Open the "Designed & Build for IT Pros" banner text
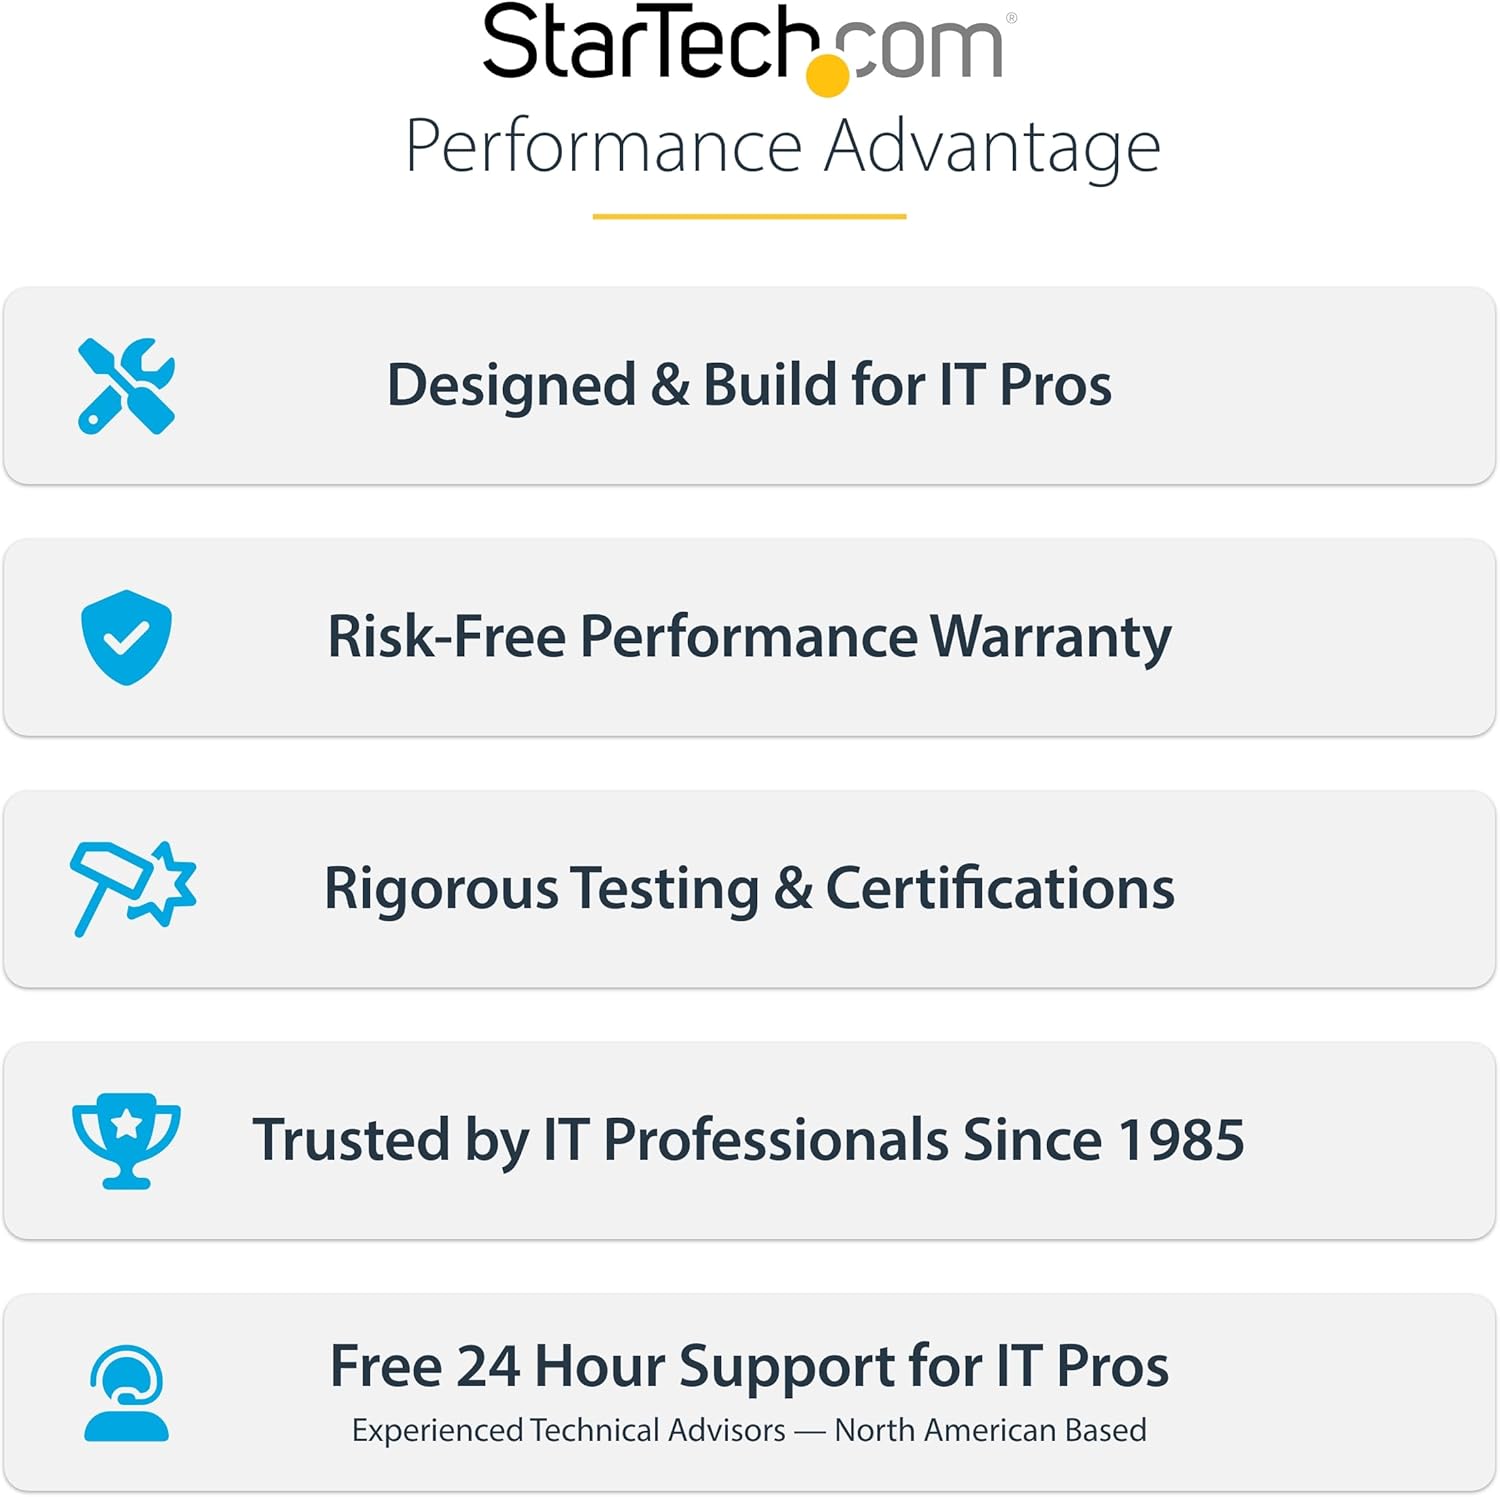This screenshot has width=1500, height=1497. point(749,385)
